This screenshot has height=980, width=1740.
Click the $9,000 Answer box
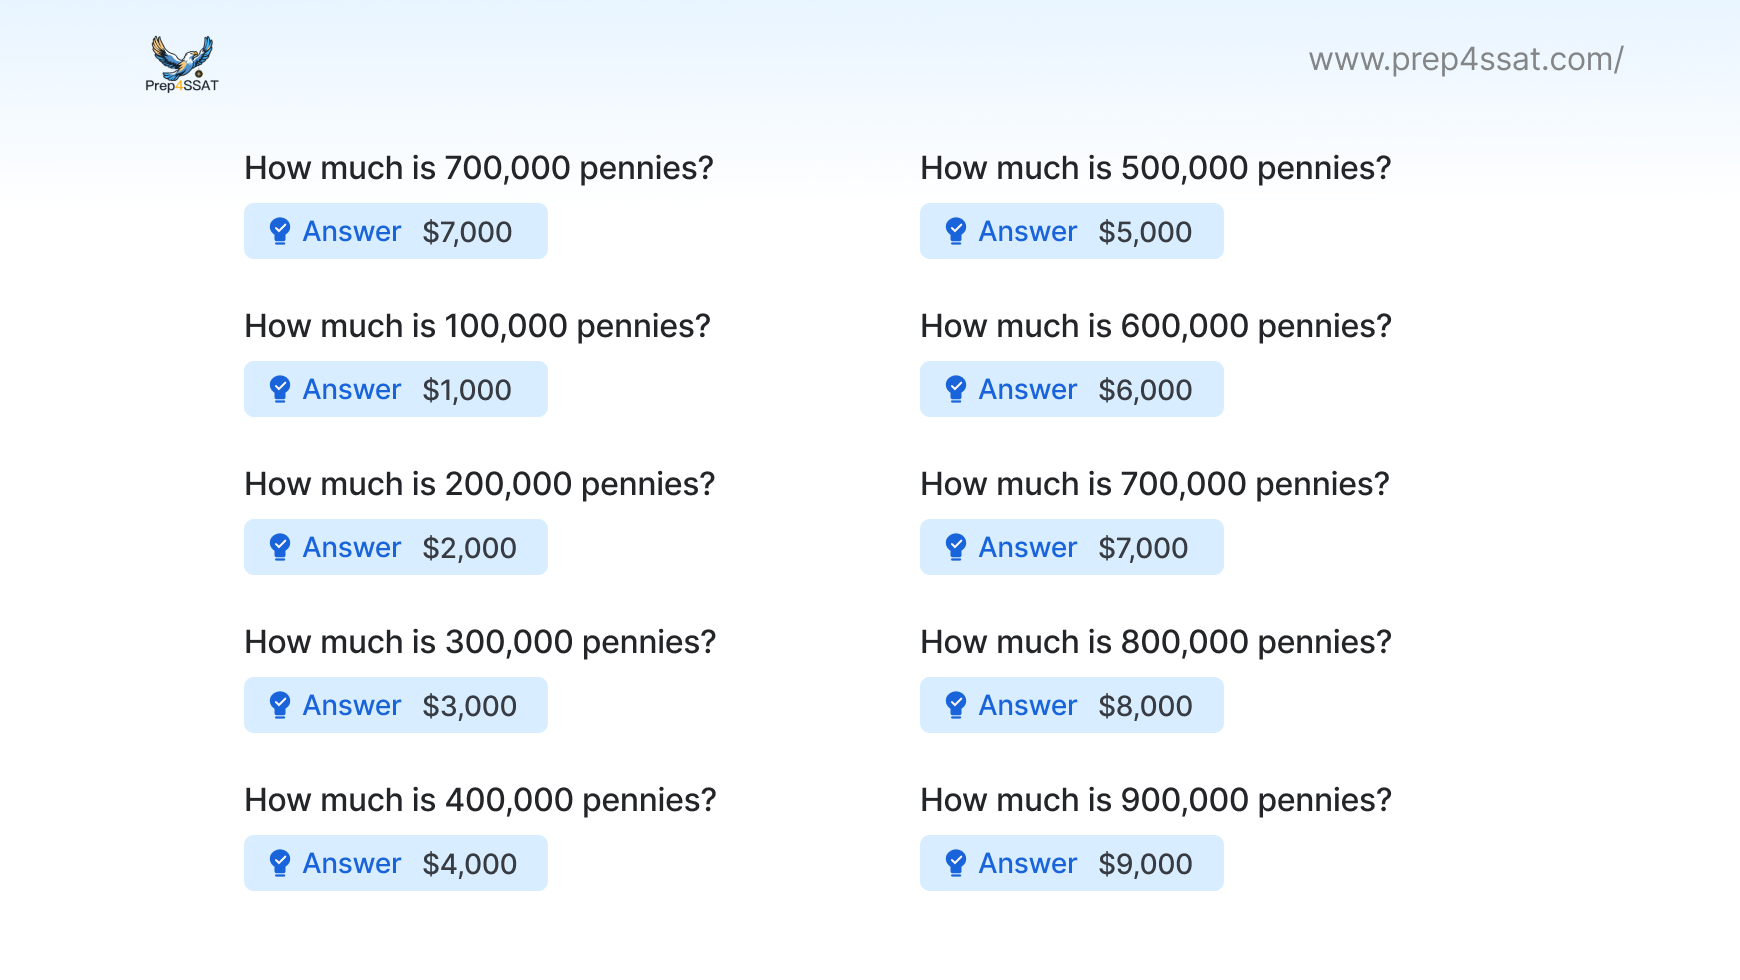(1071, 863)
